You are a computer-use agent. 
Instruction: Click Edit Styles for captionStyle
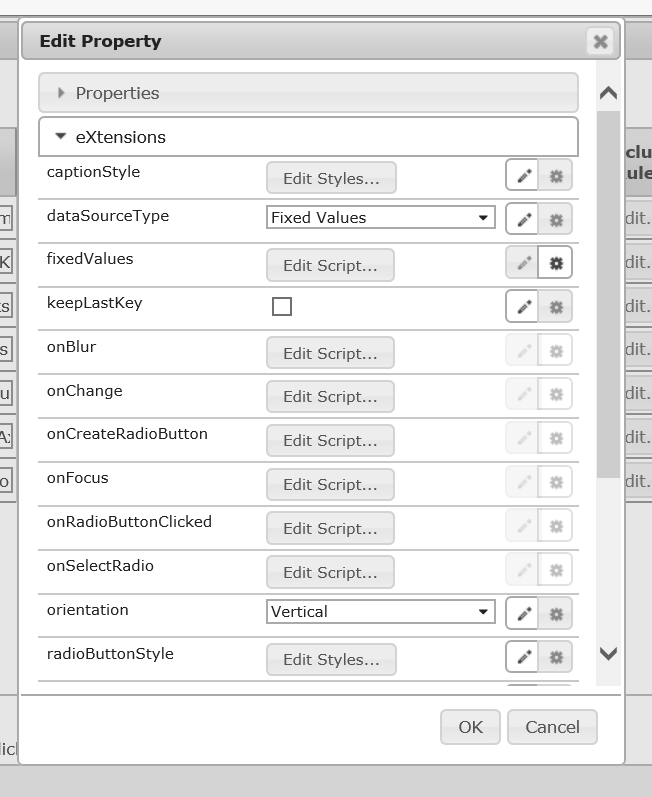point(331,179)
